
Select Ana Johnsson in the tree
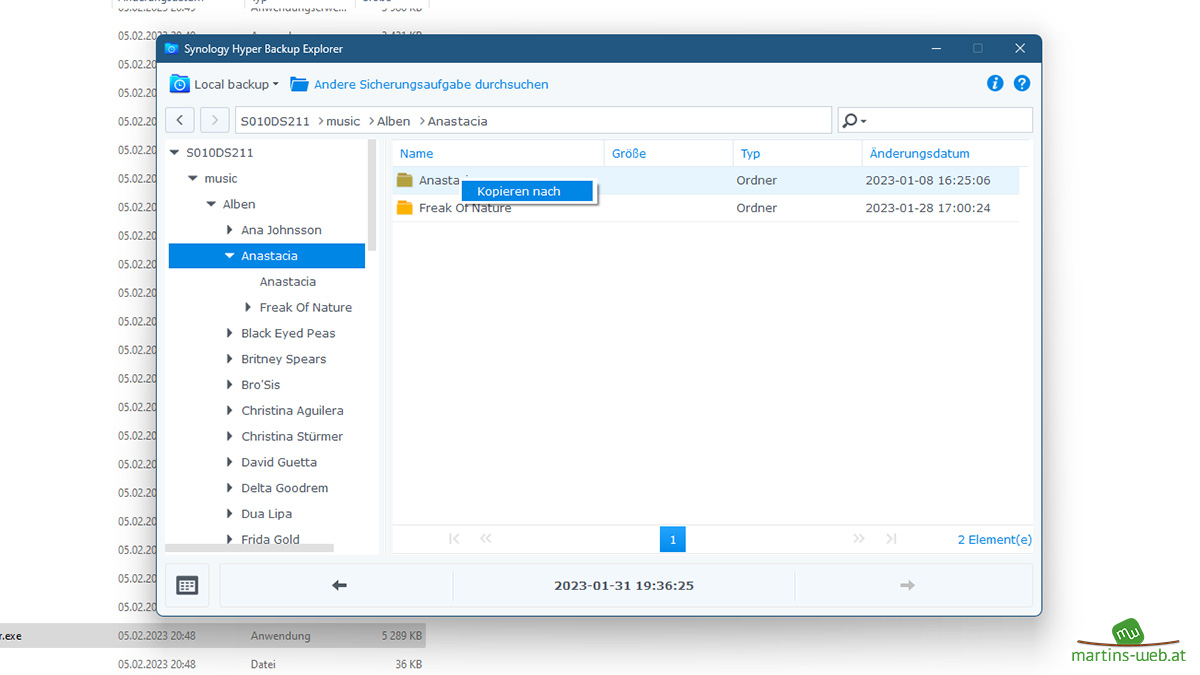point(281,230)
